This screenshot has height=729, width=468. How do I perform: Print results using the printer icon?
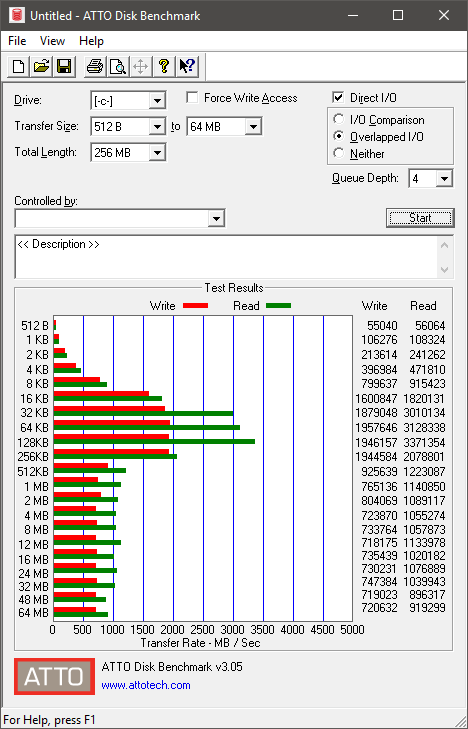click(95, 66)
